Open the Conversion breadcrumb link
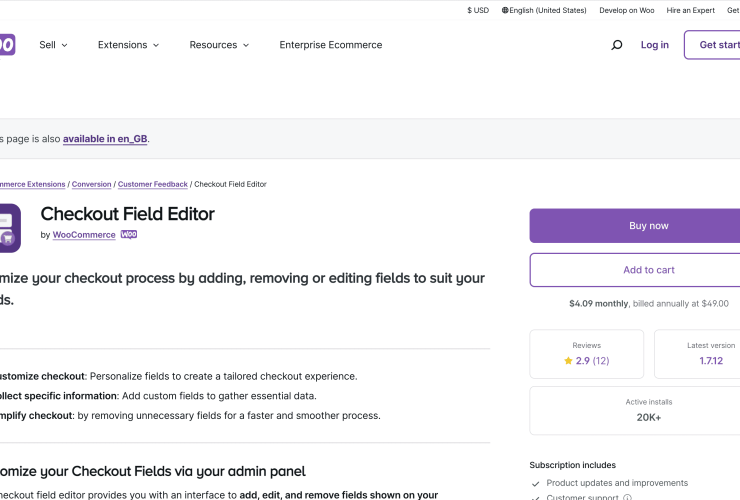Viewport: 740px width, 500px height. click(x=92, y=184)
